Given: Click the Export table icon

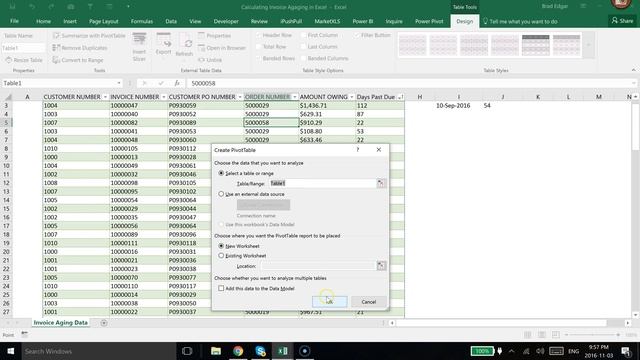Looking at the screenshot, I should coord(163,44).
